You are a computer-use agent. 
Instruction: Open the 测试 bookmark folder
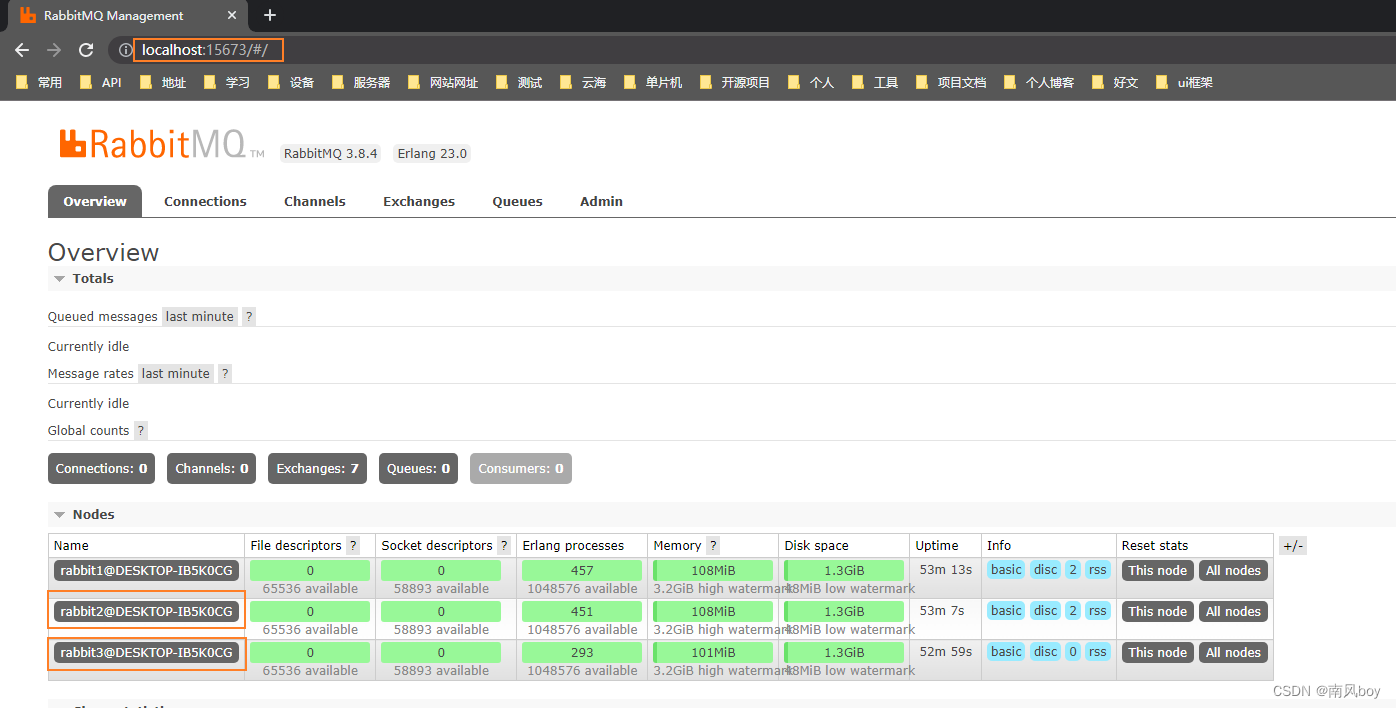click(x=519, y=82)
